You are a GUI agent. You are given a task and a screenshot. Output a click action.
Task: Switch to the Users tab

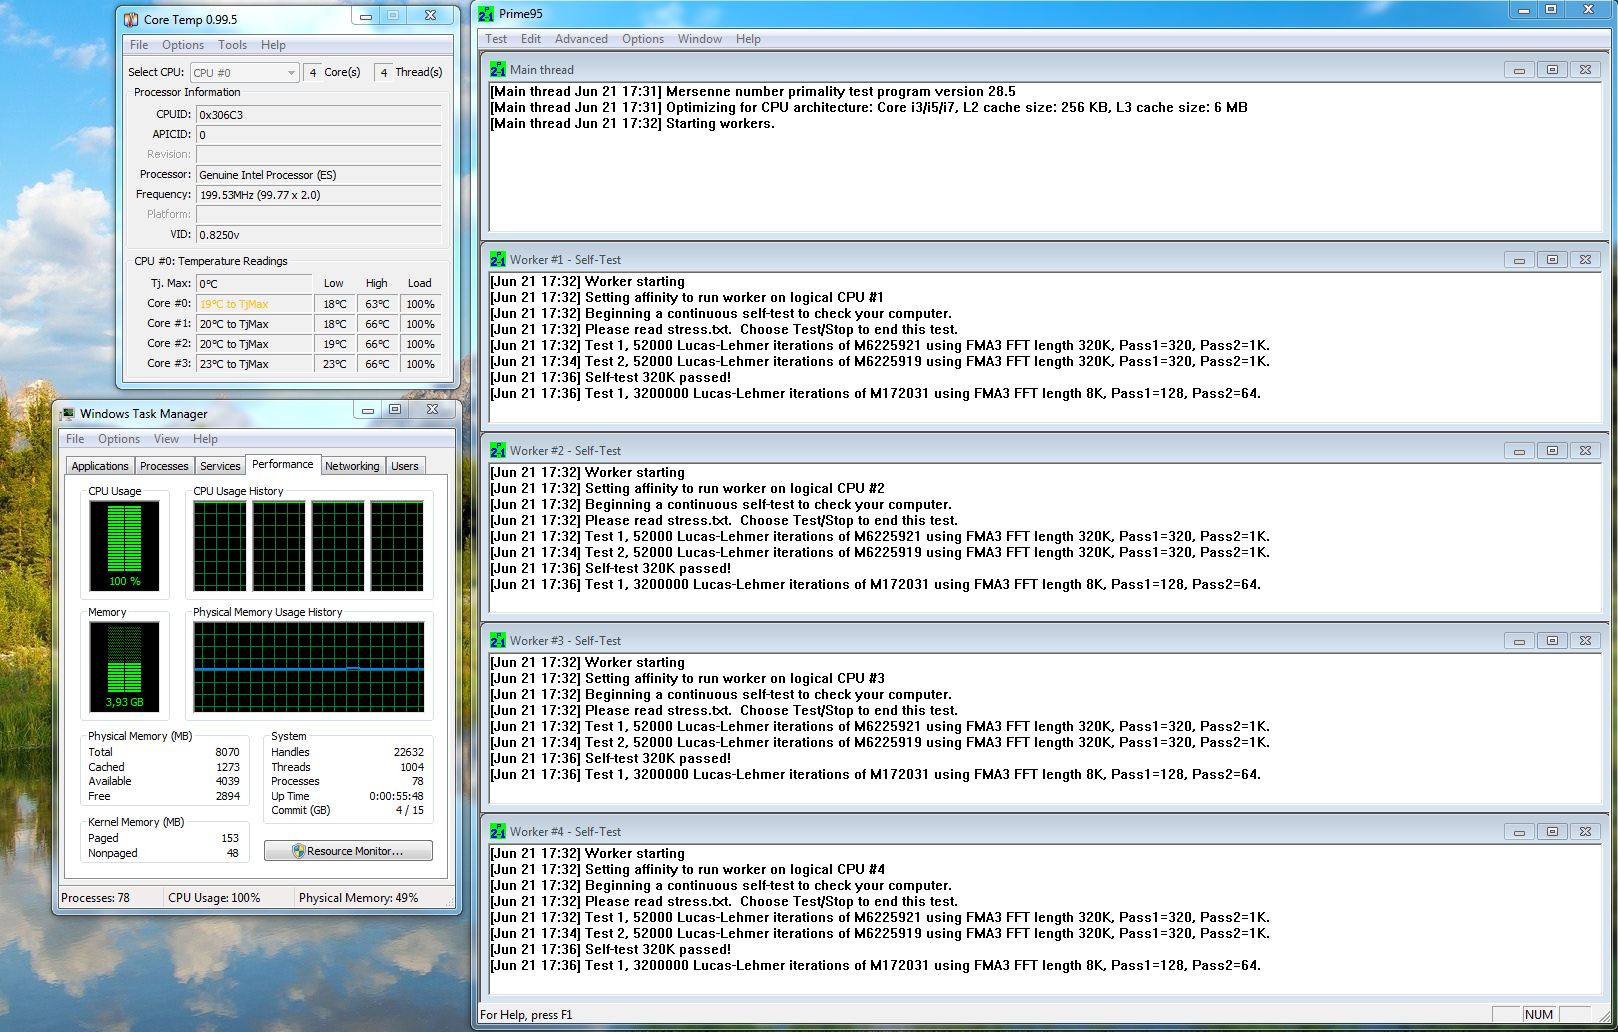[x=405, y=466]
